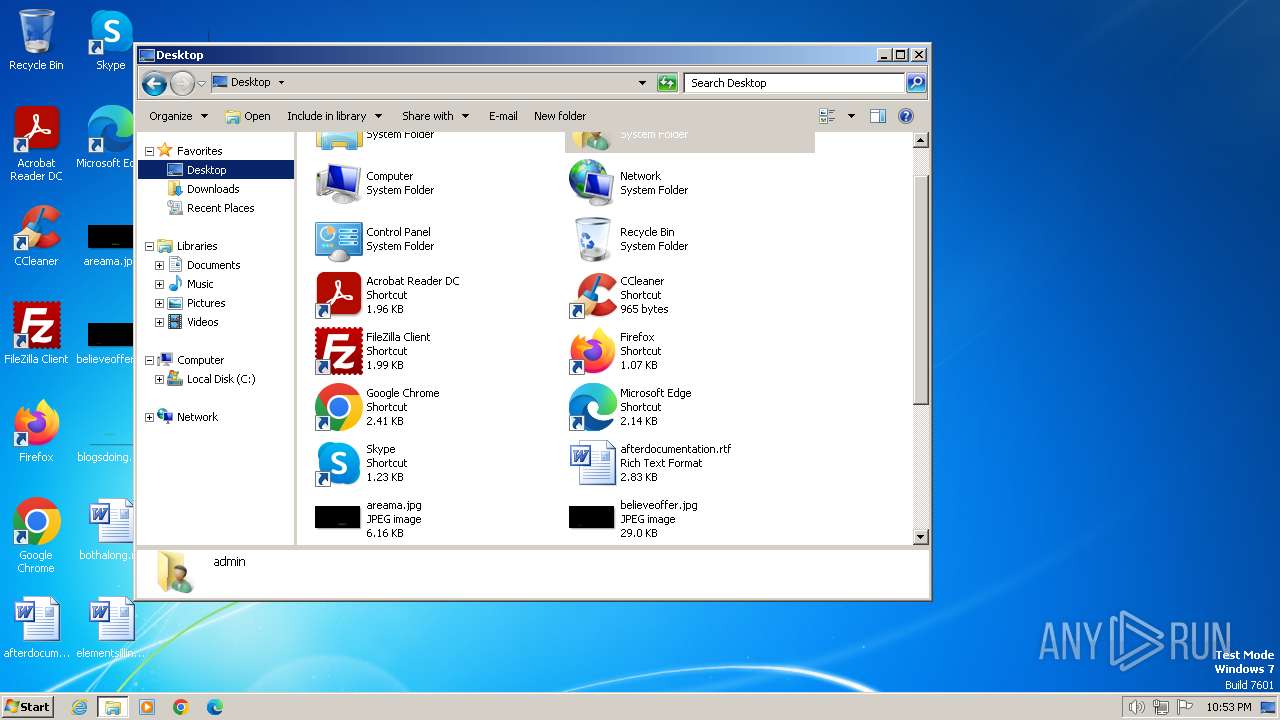Open the Organize menu
This screenshot has width=1280, height=720.
(178, 116)
